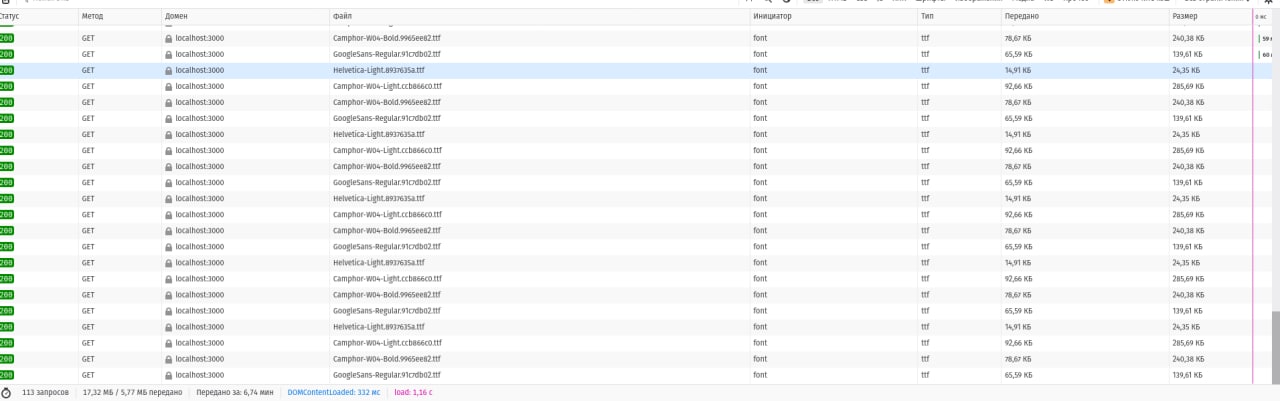Click the 113 запросов status bar entry
The height and width of the screenshot is (401, 1280).
pos(45,393)
